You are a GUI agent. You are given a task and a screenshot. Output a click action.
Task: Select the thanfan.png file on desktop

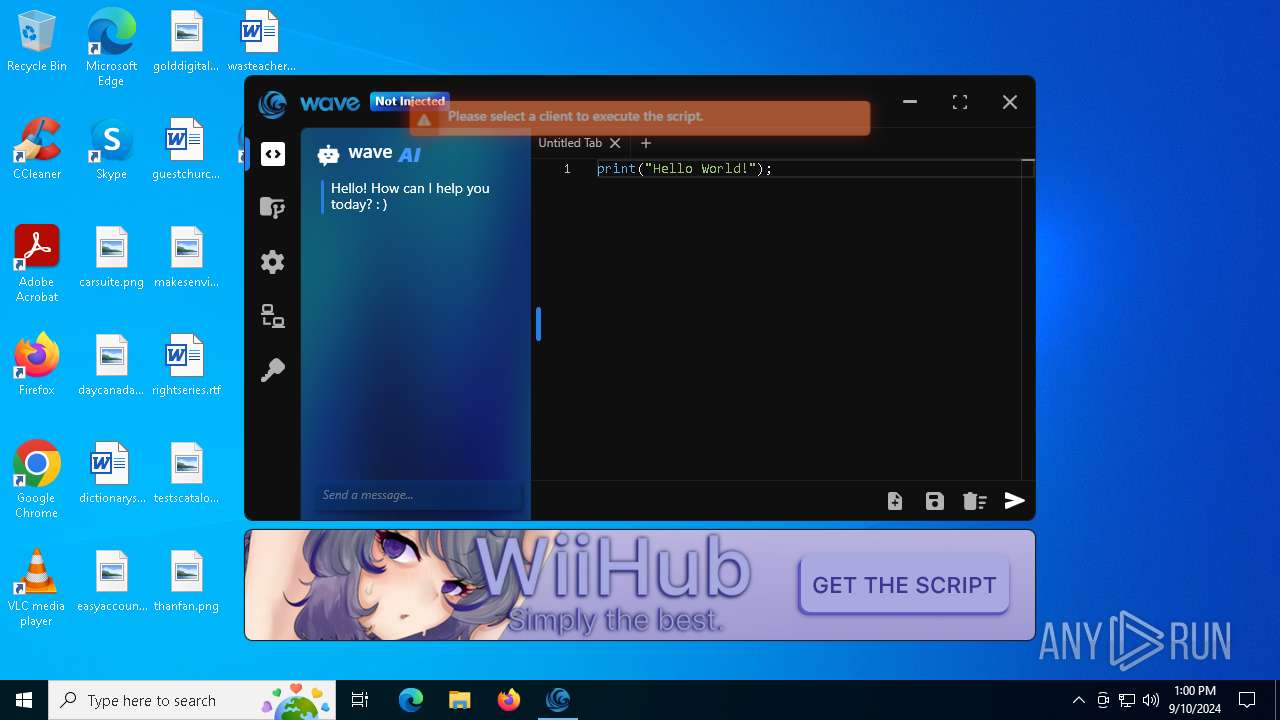click(186, 581)
